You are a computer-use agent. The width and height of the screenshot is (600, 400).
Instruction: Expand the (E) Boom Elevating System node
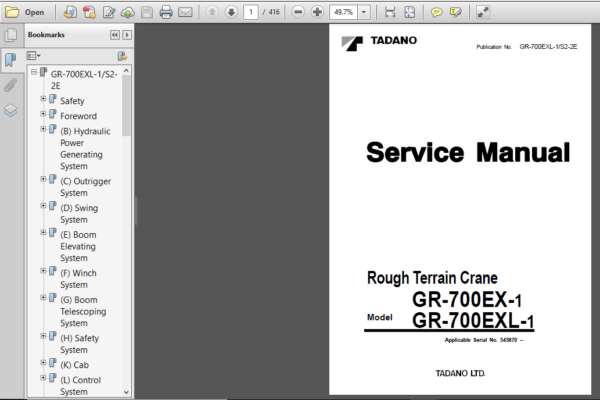point(43,232)
